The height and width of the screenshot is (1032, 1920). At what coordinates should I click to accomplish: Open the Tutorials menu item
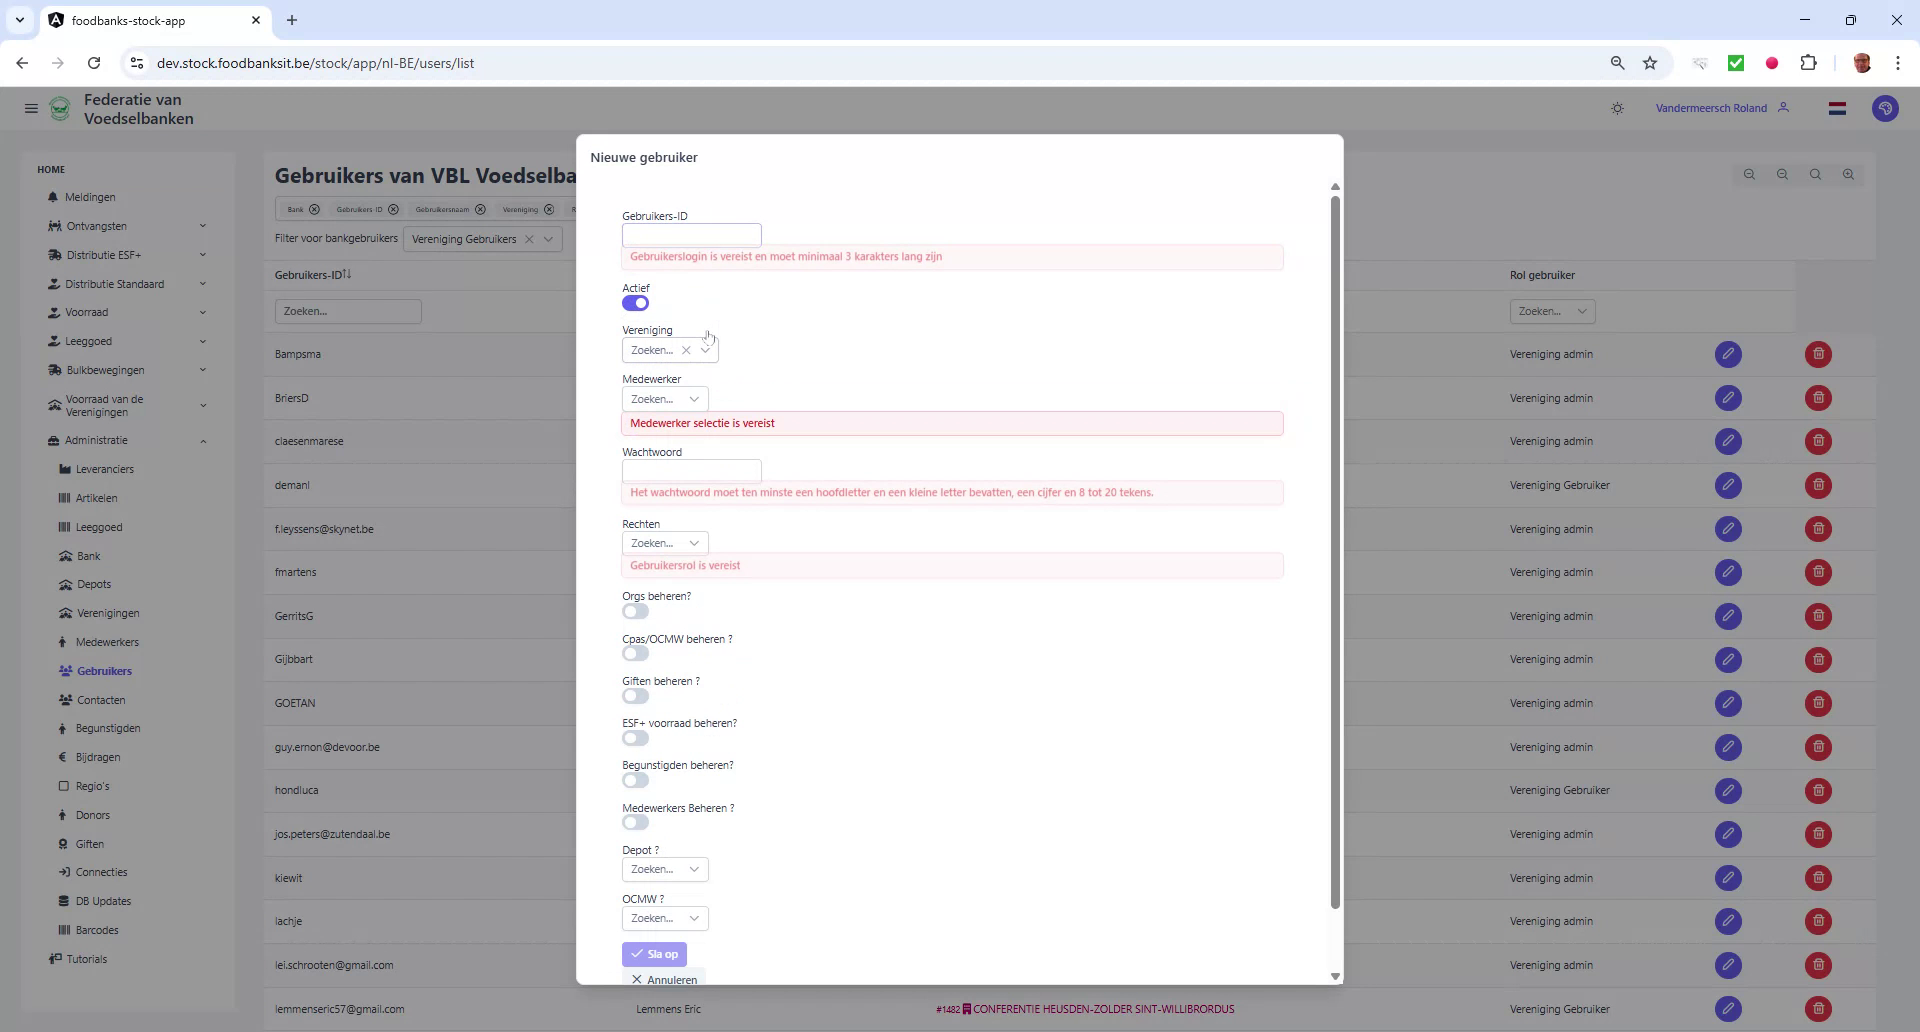[x=86, y=959]
